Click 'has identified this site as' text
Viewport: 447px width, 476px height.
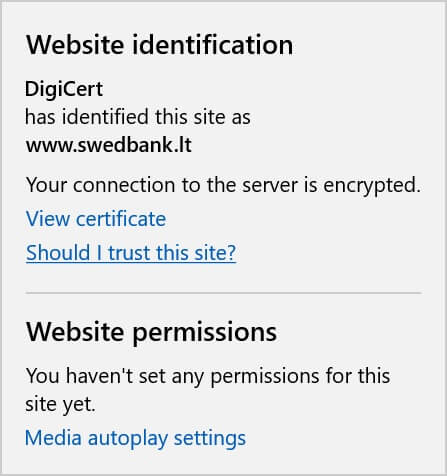pyautogui.click(x=138, y=117)
